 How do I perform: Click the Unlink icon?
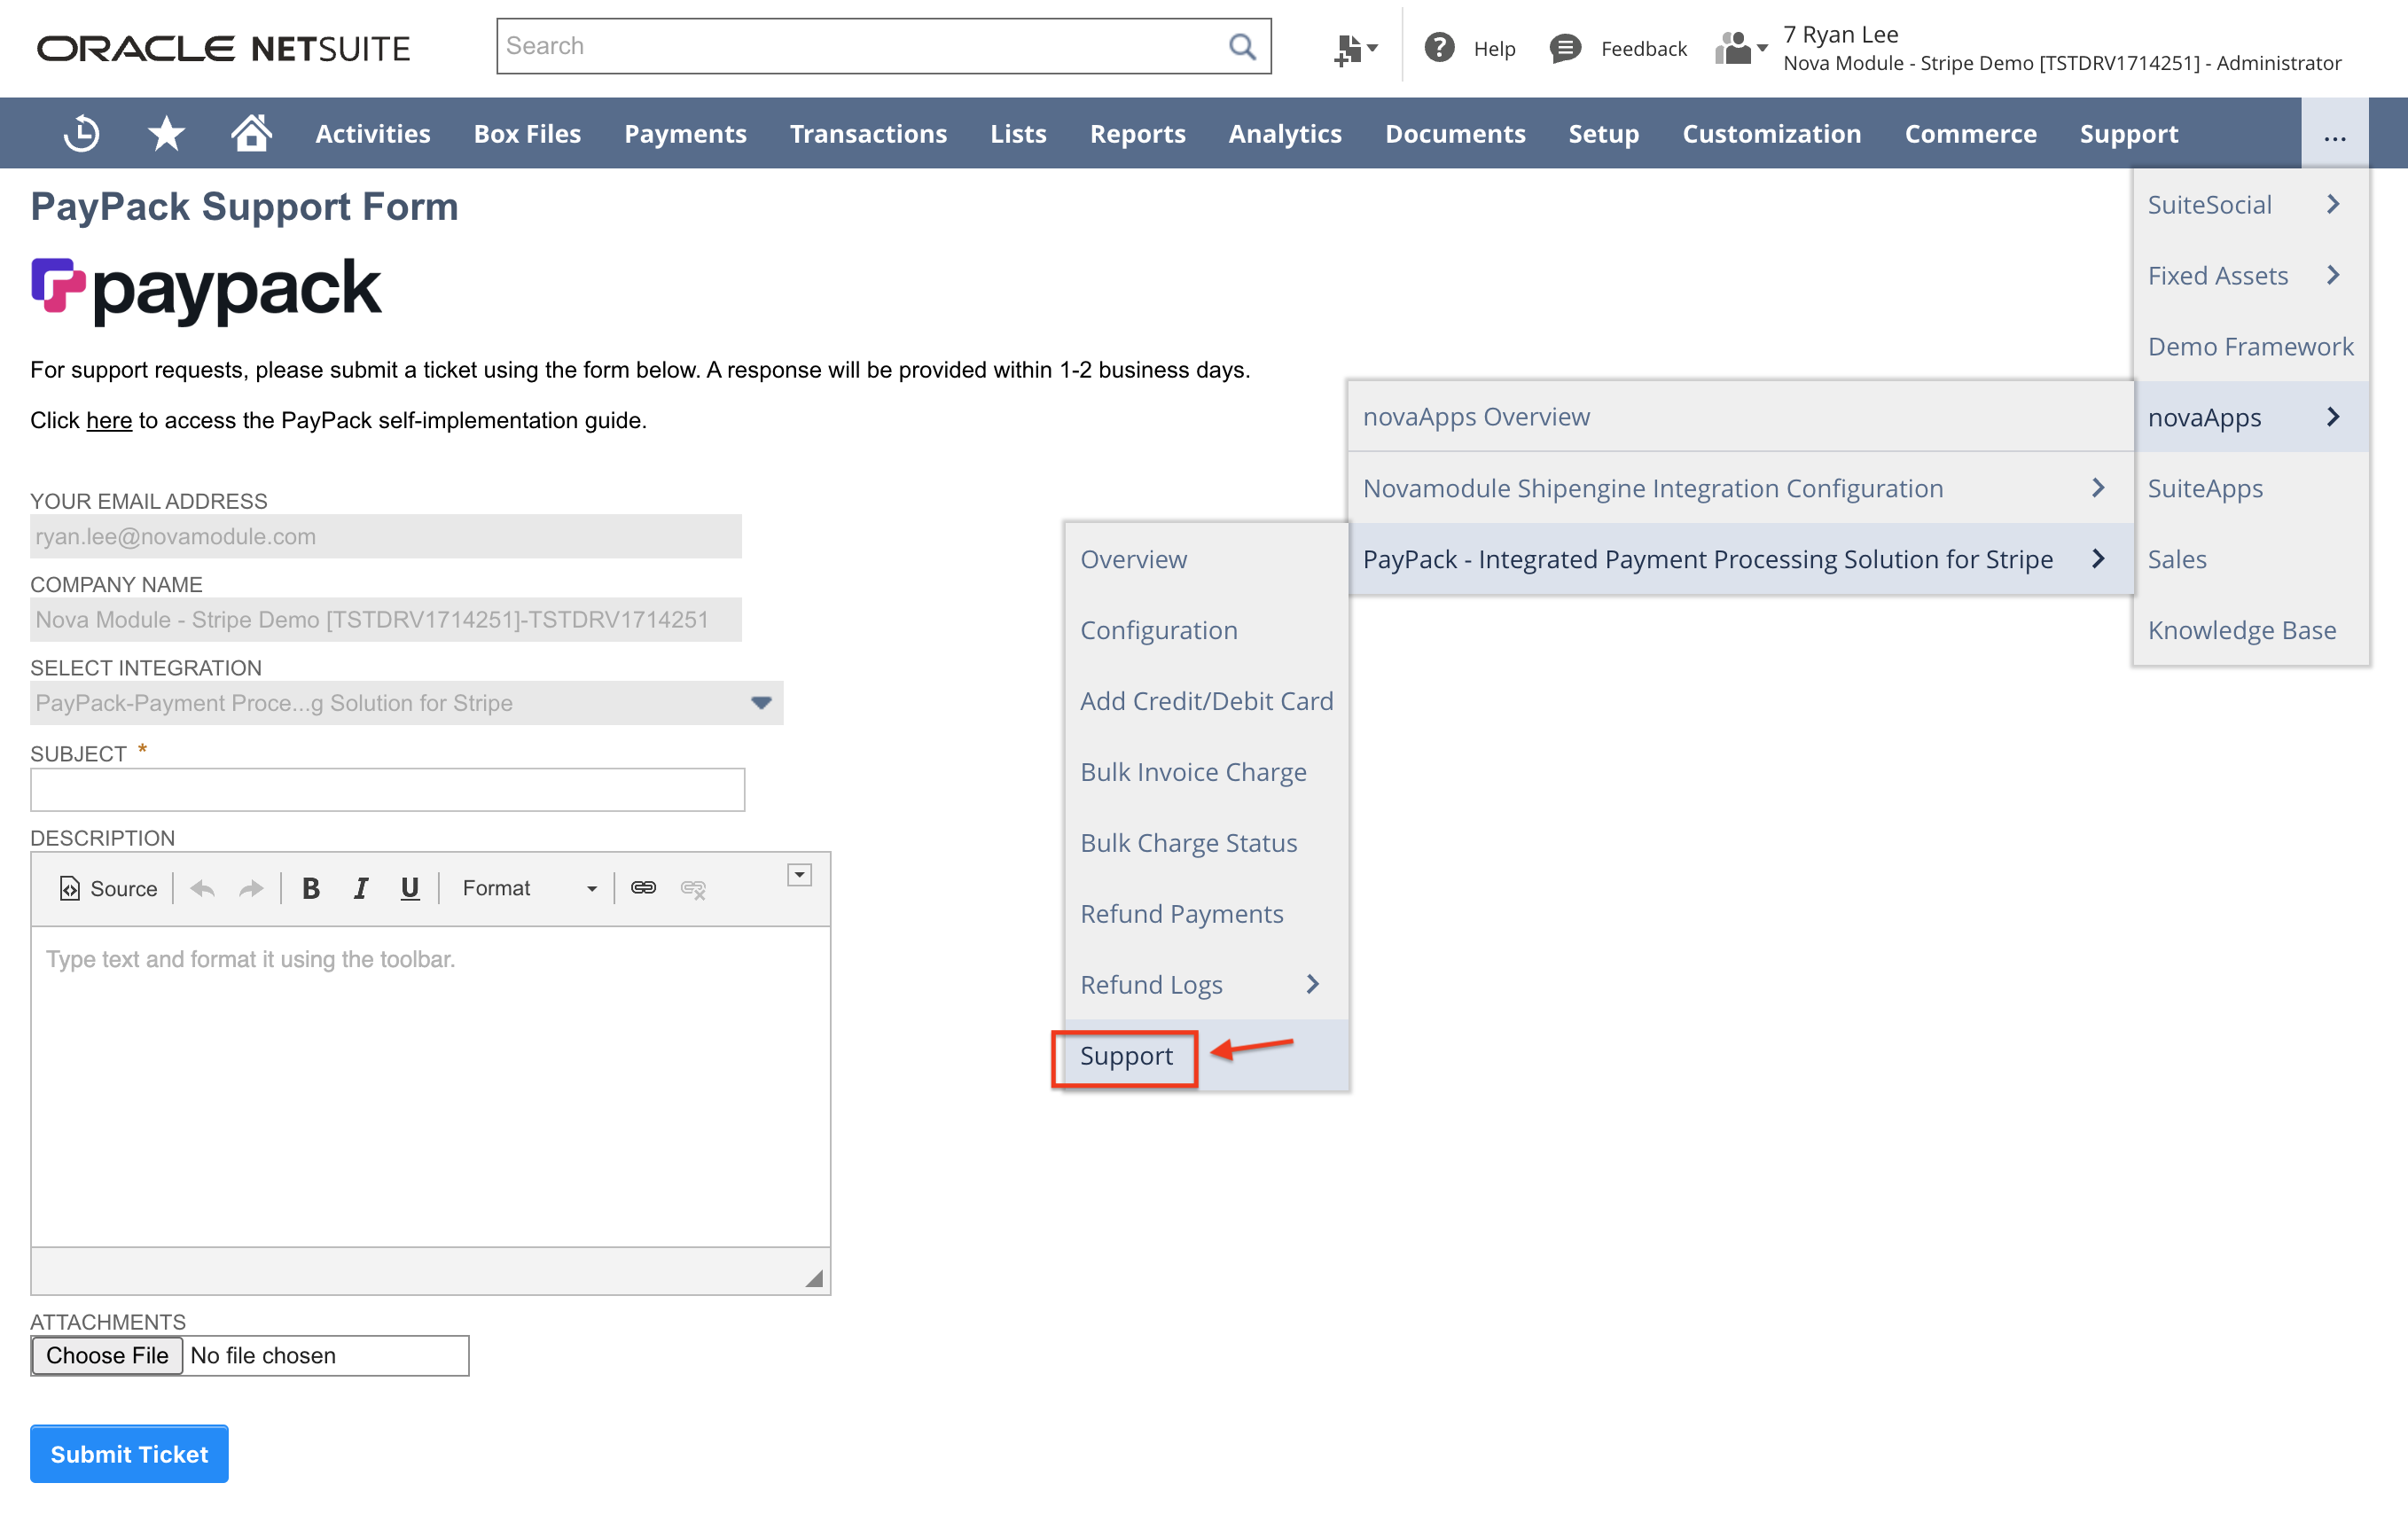pyautogui.click(x=693, y=888)
